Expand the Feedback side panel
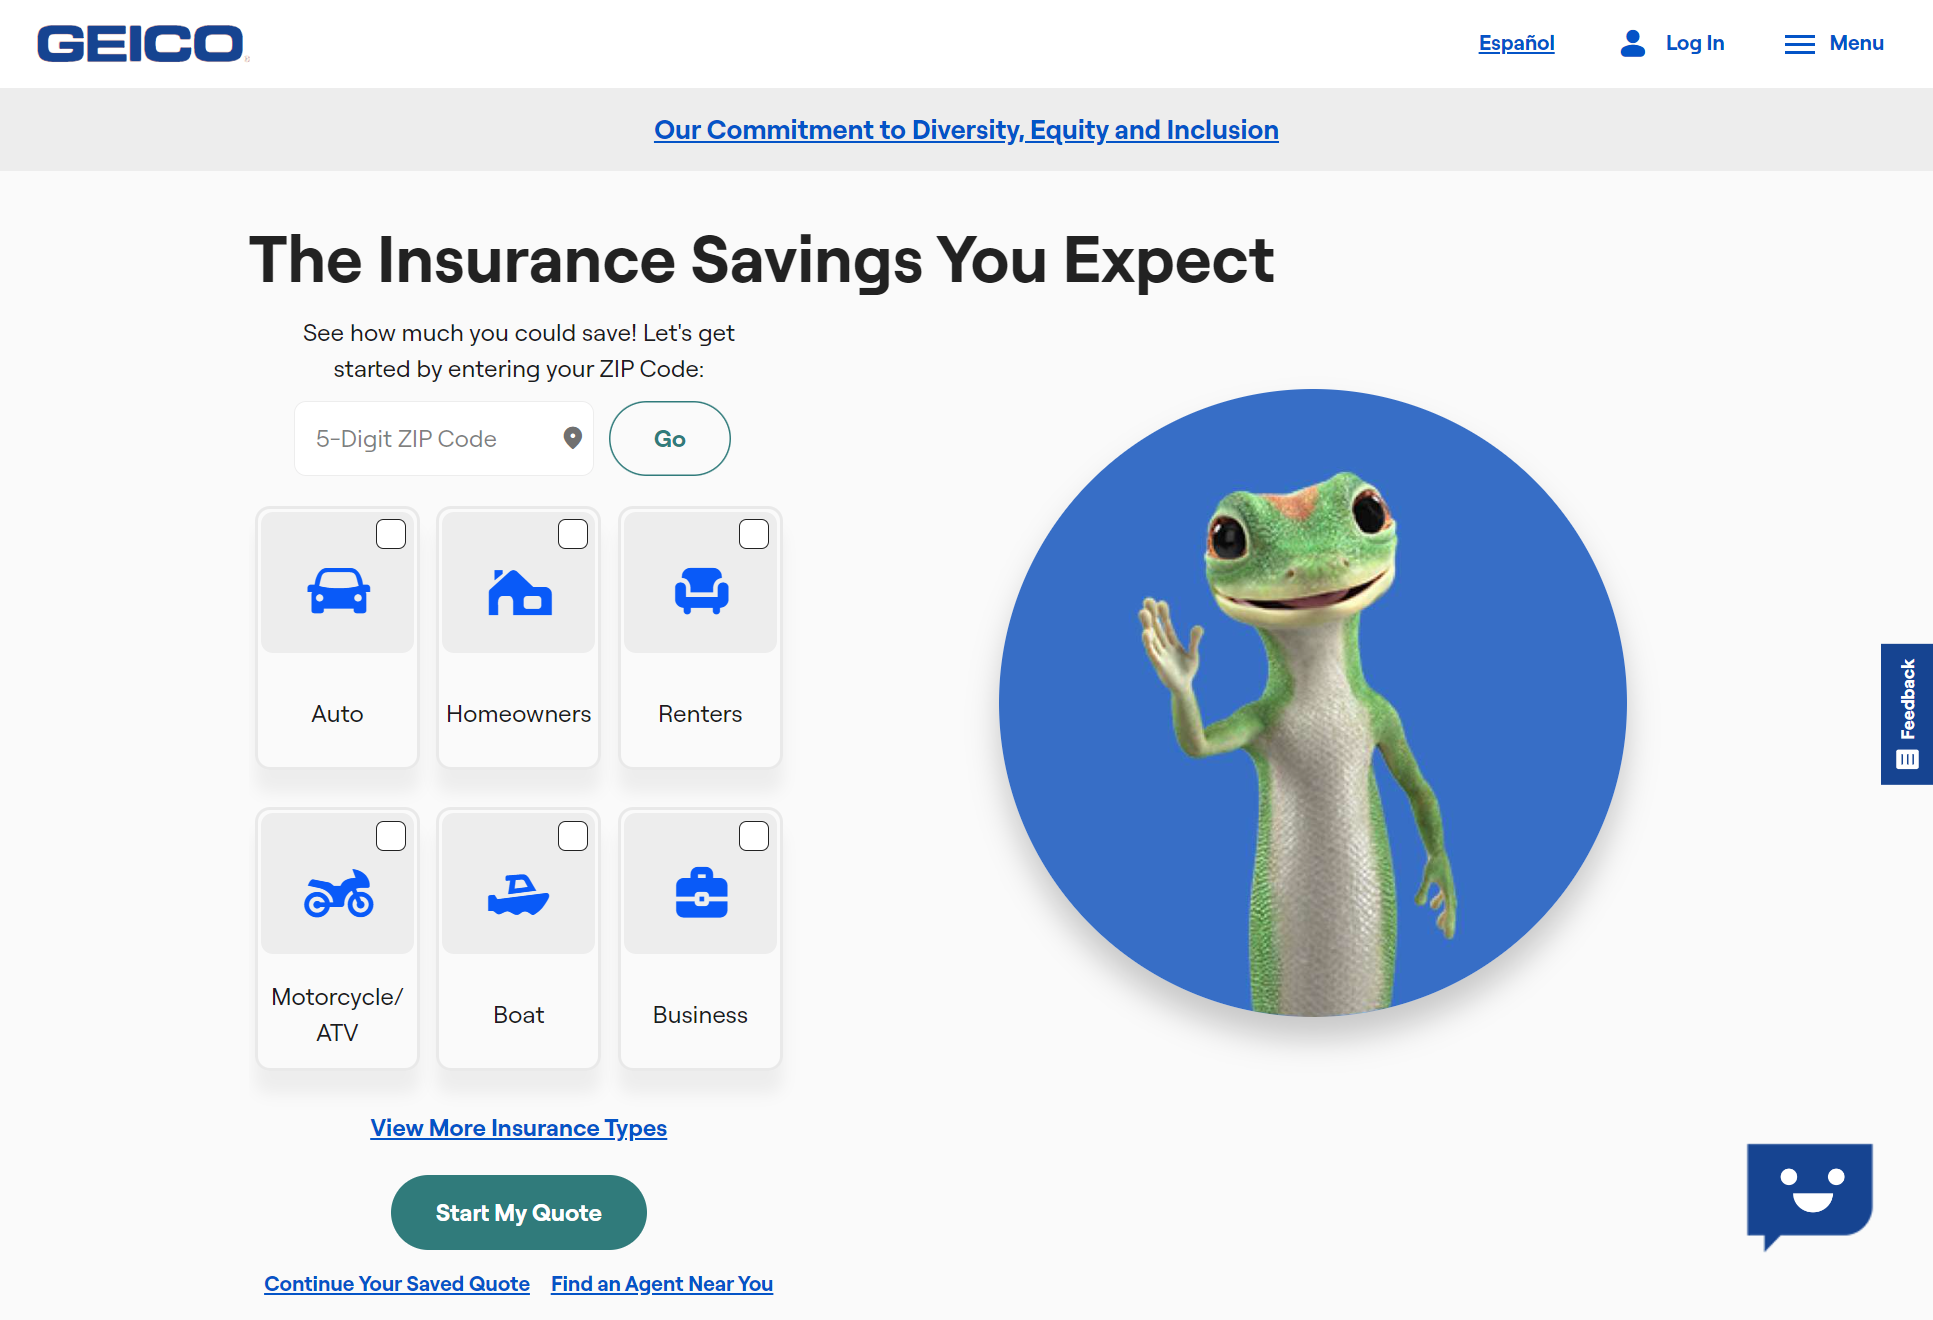This screenshot has height=1320, width=1933. [x=1908, y=714]
